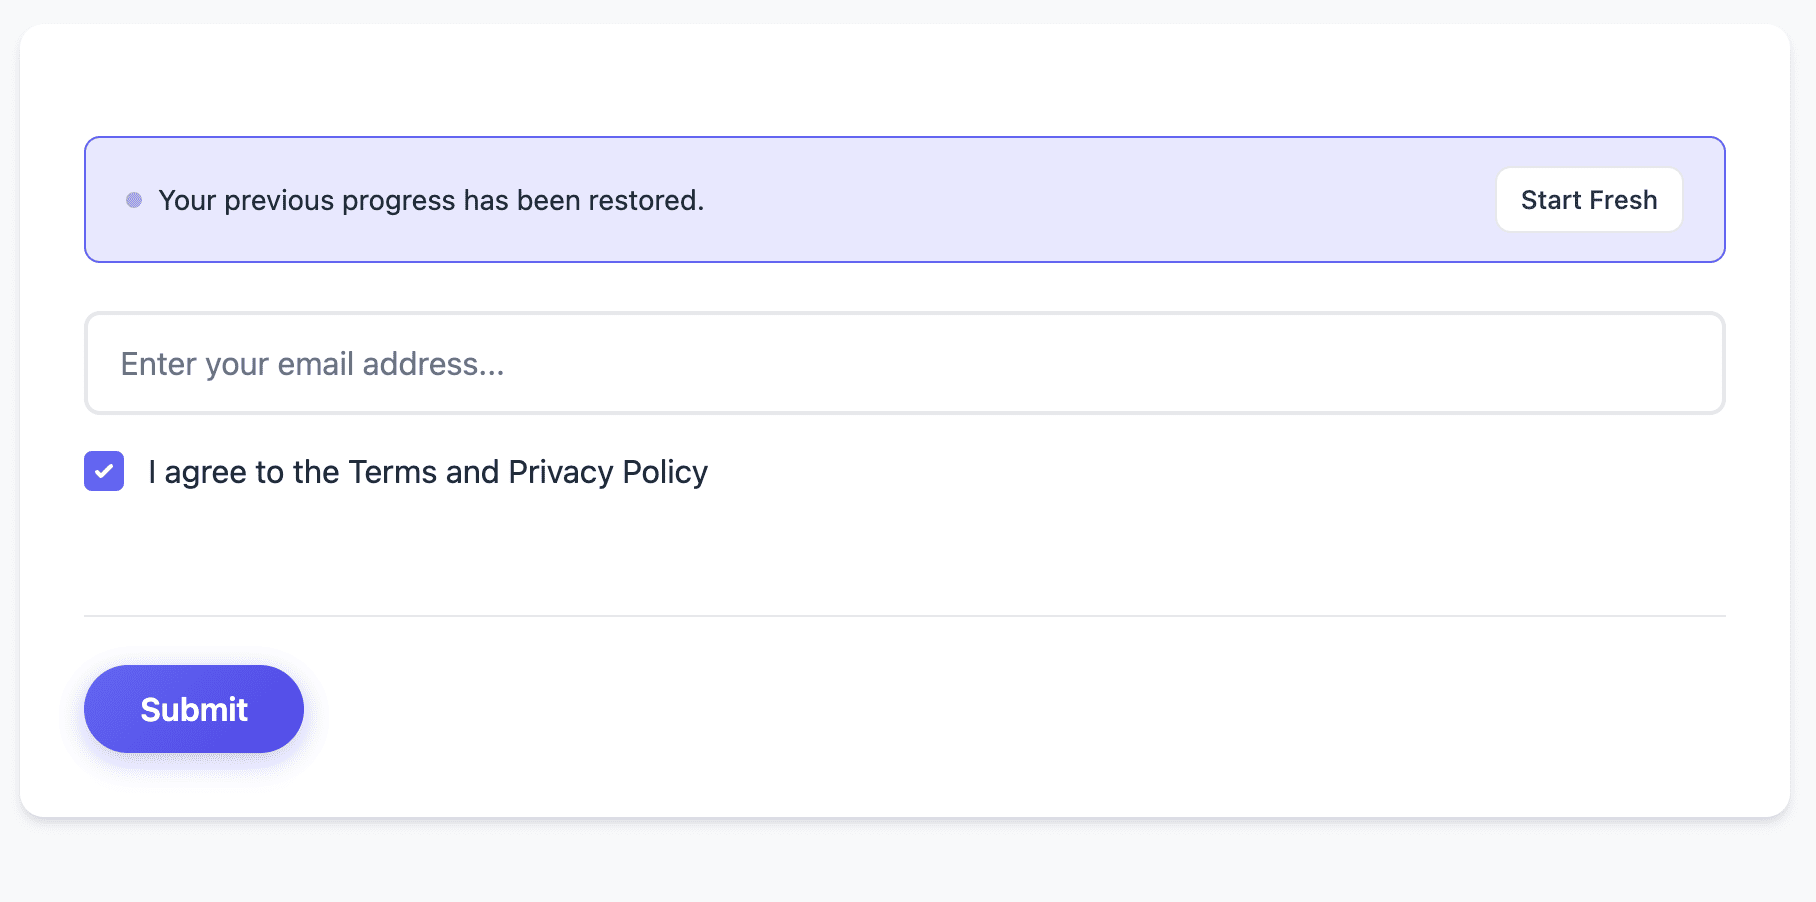Place cursor in 'Enter your email address' box
This screenshot has height=902, width=1816.
[904, 363]
